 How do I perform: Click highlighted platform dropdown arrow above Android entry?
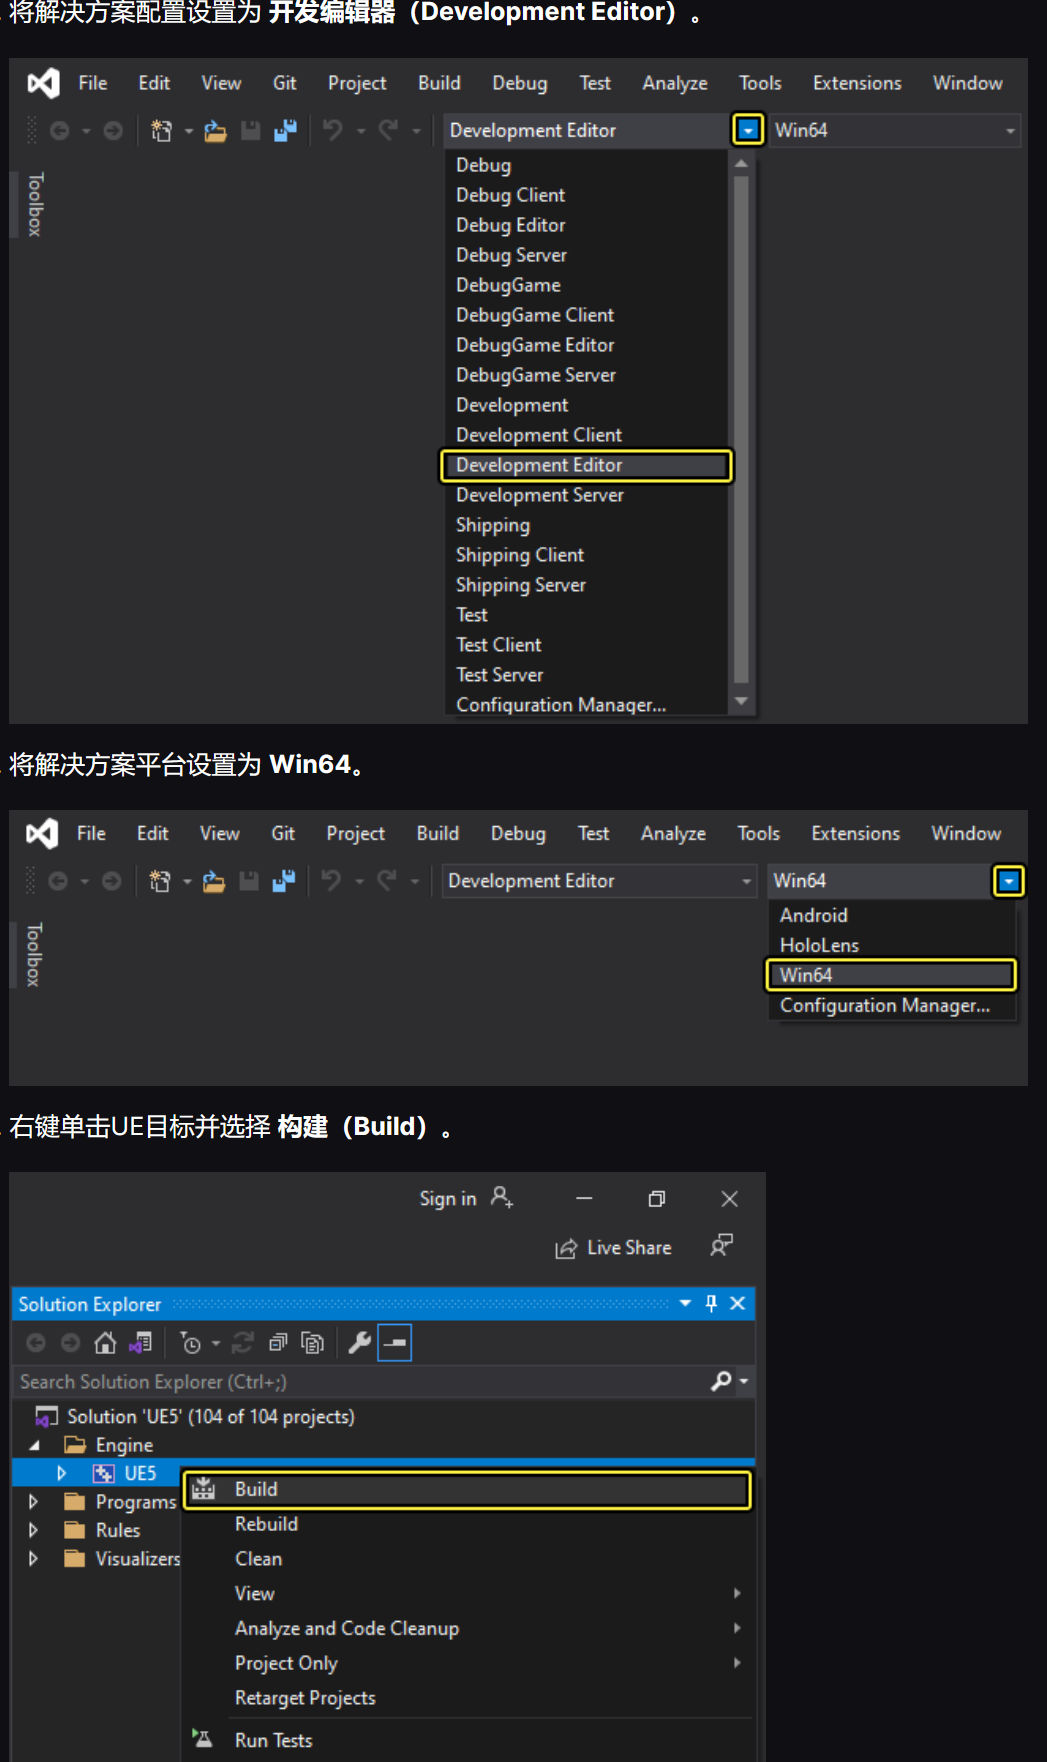pos(1009,881)
